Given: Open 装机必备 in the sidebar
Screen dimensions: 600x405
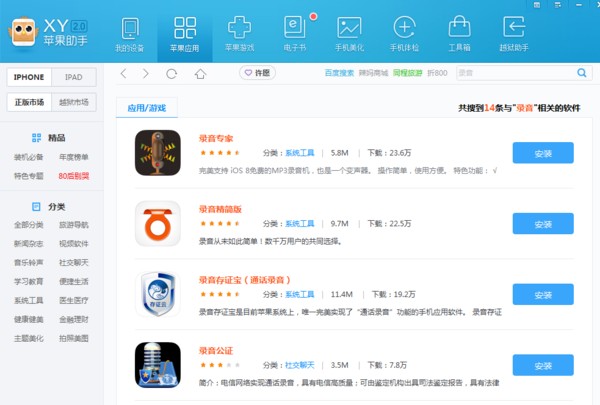Looking at the screenshot, I should [29, 157].
